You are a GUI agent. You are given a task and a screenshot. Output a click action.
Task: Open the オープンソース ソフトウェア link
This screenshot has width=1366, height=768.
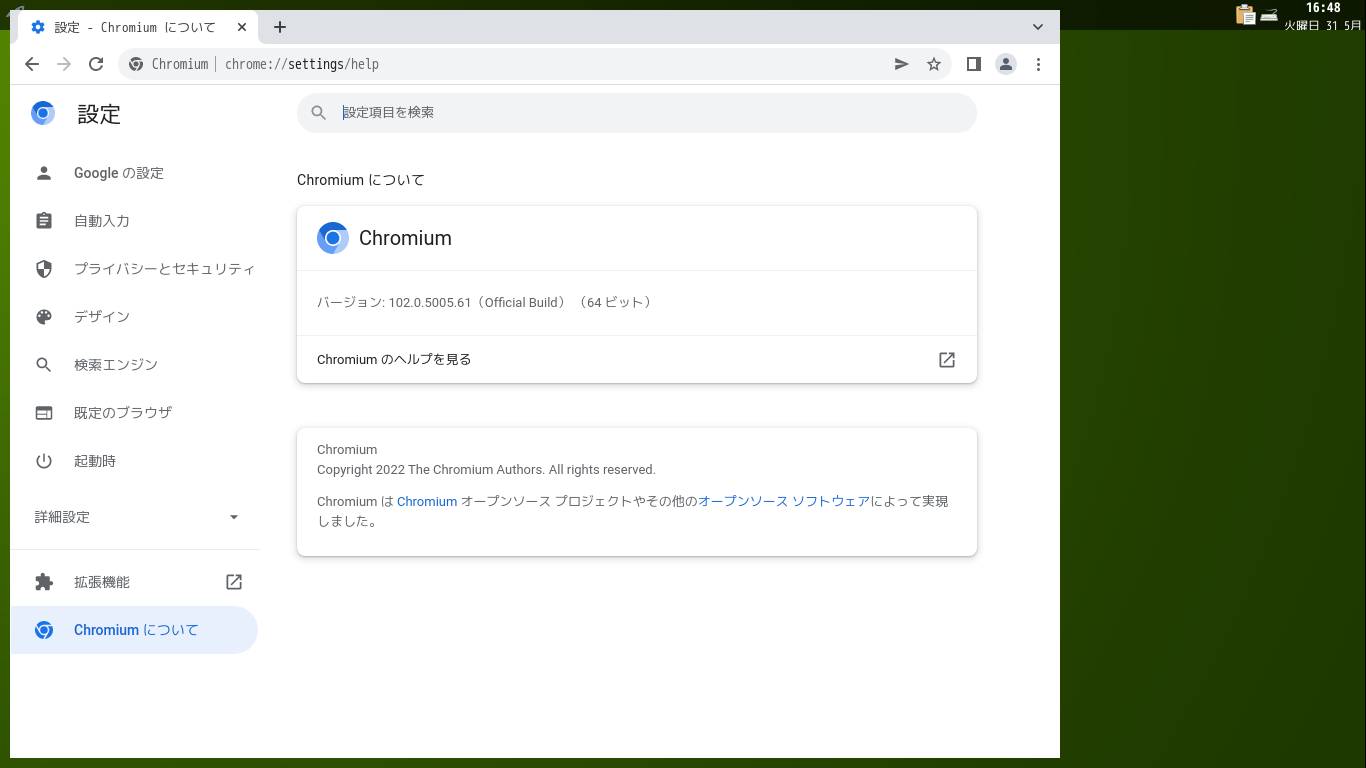click(x=784, y=501)
